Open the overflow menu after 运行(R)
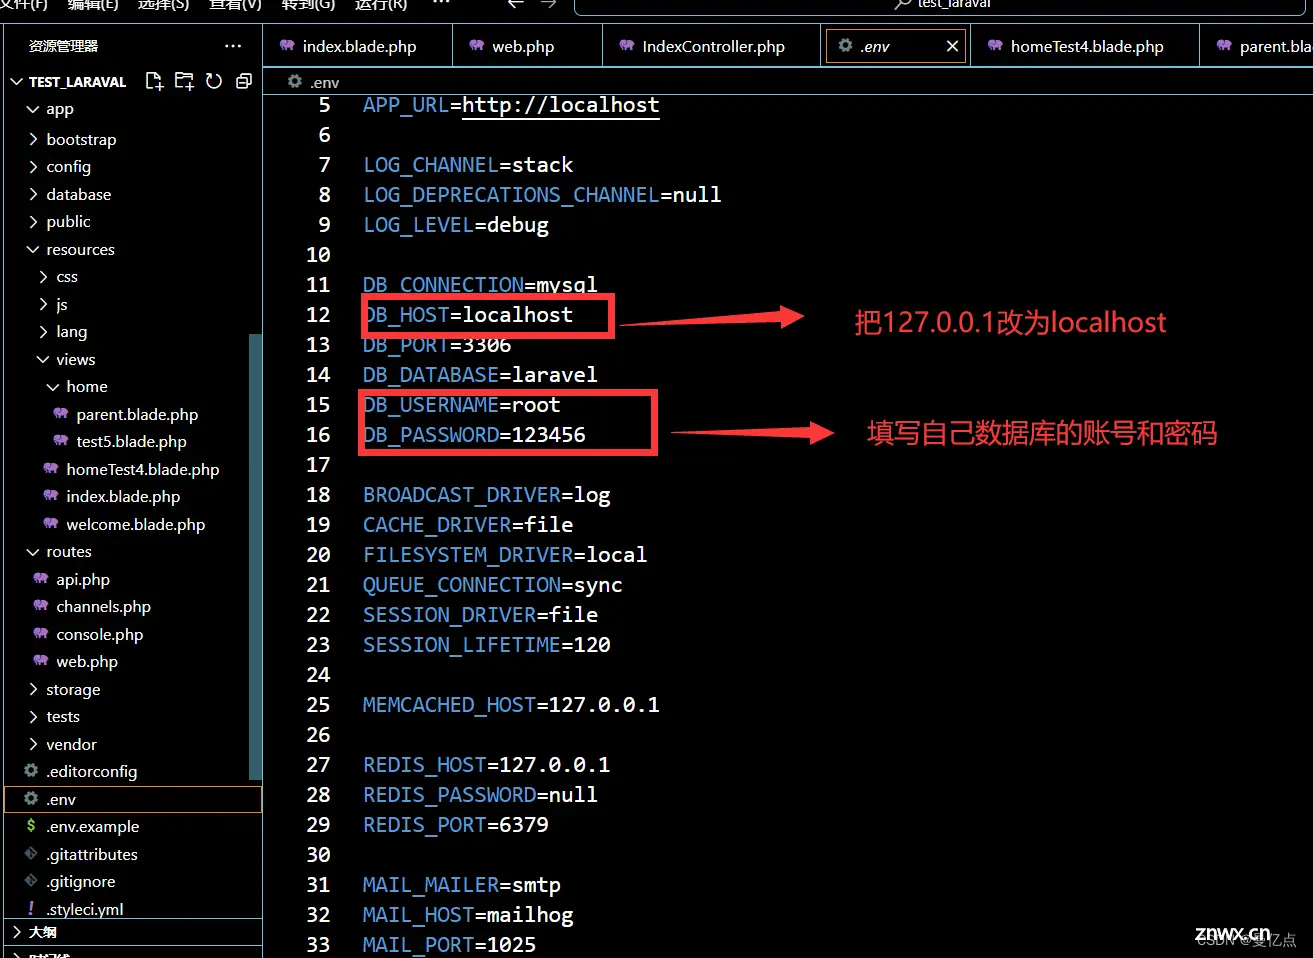Image resolution: width=1313 pixels, height=958 pixels. tap(441, 4)
